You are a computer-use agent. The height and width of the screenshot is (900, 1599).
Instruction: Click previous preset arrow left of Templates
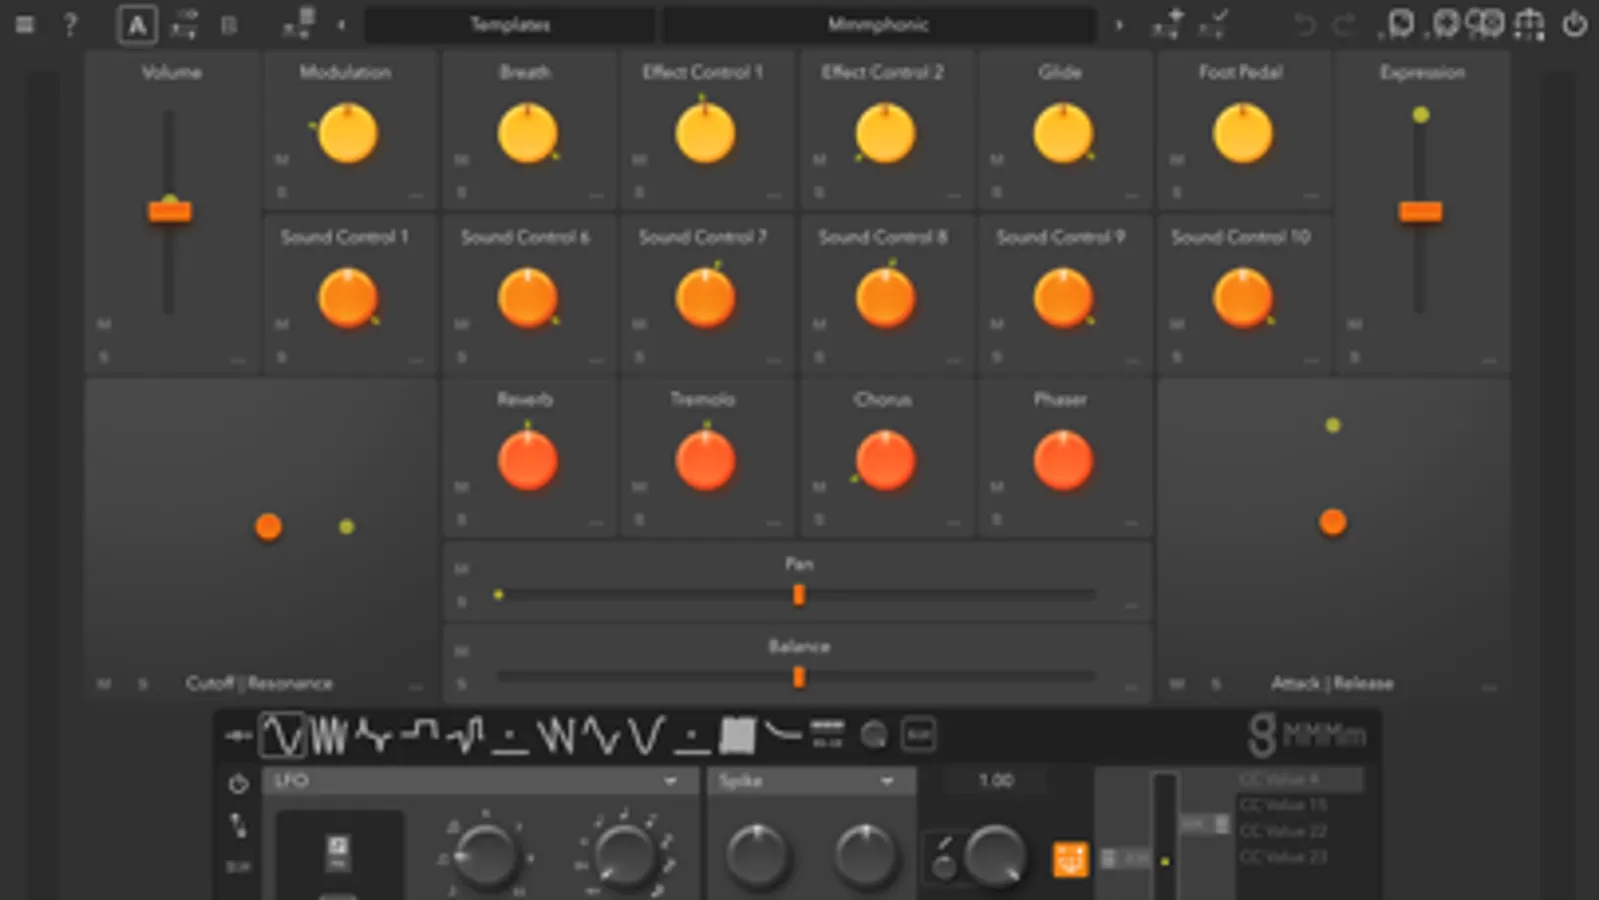pyautogui.click(x=341, y=25)
